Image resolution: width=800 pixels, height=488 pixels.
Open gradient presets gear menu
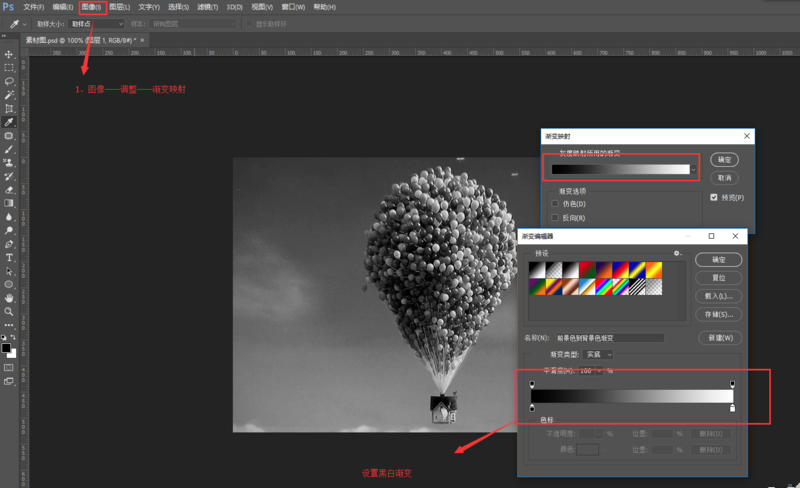coord(677,254)
